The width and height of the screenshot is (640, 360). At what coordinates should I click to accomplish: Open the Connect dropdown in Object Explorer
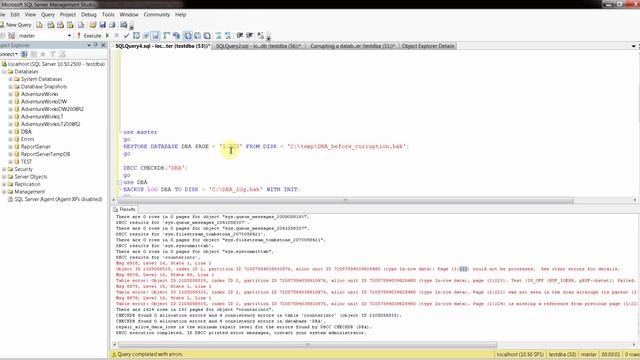(x=9, y=54)
